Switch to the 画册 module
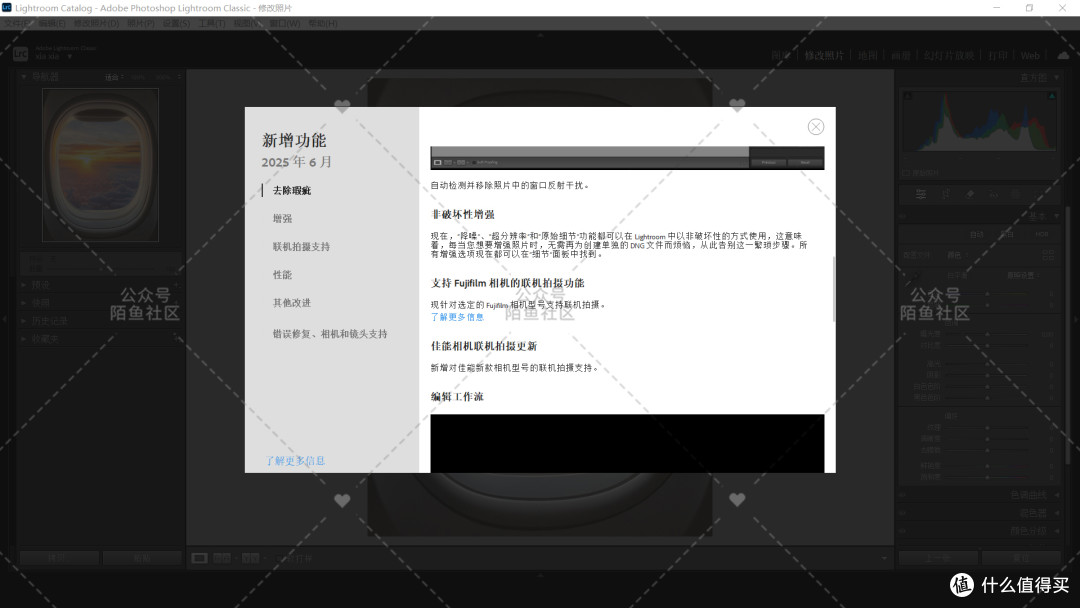The height and width of the screenshot is (608, 1080). click(x=901, y=56)
